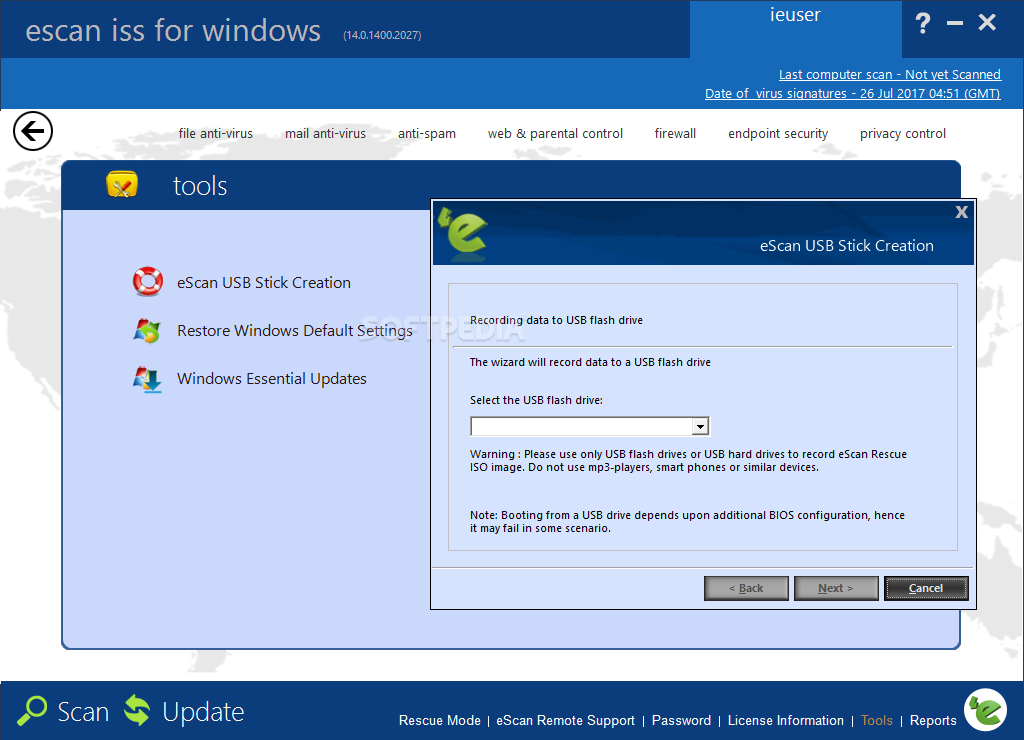Image resolution: width=1024 pixels, height=740 pixels.
Task: Click the back arrow icon
Action: 33,131
